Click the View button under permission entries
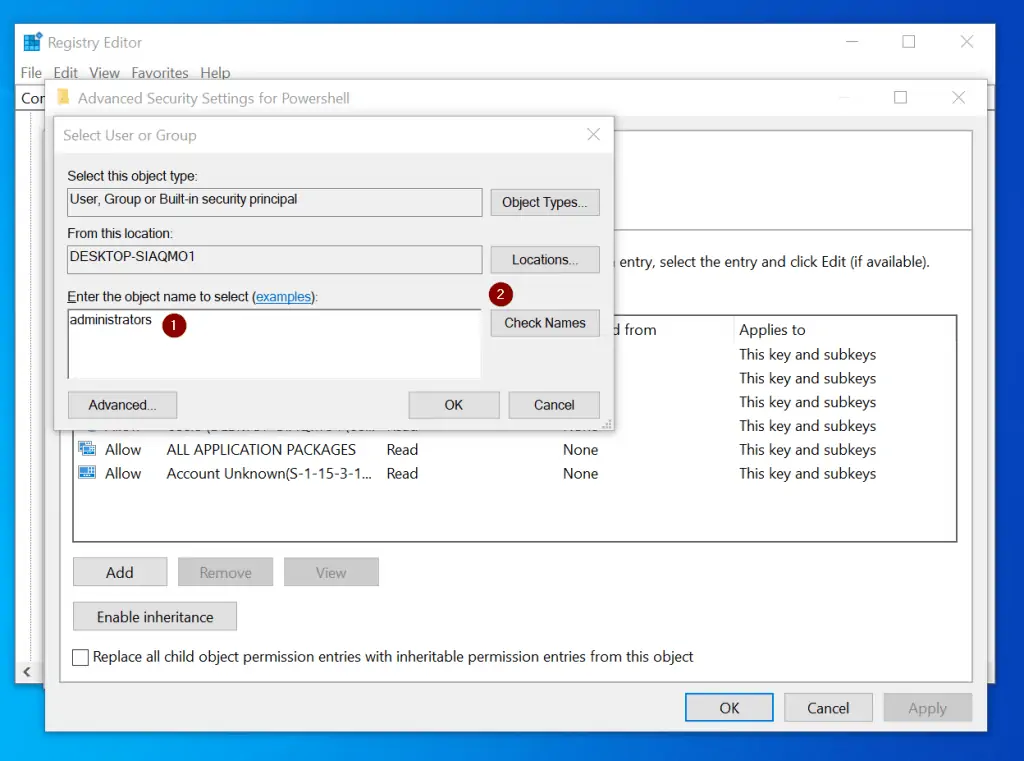Image resolution: width=1024 pixels, height=761 pixels. click(x=331, y=572)
